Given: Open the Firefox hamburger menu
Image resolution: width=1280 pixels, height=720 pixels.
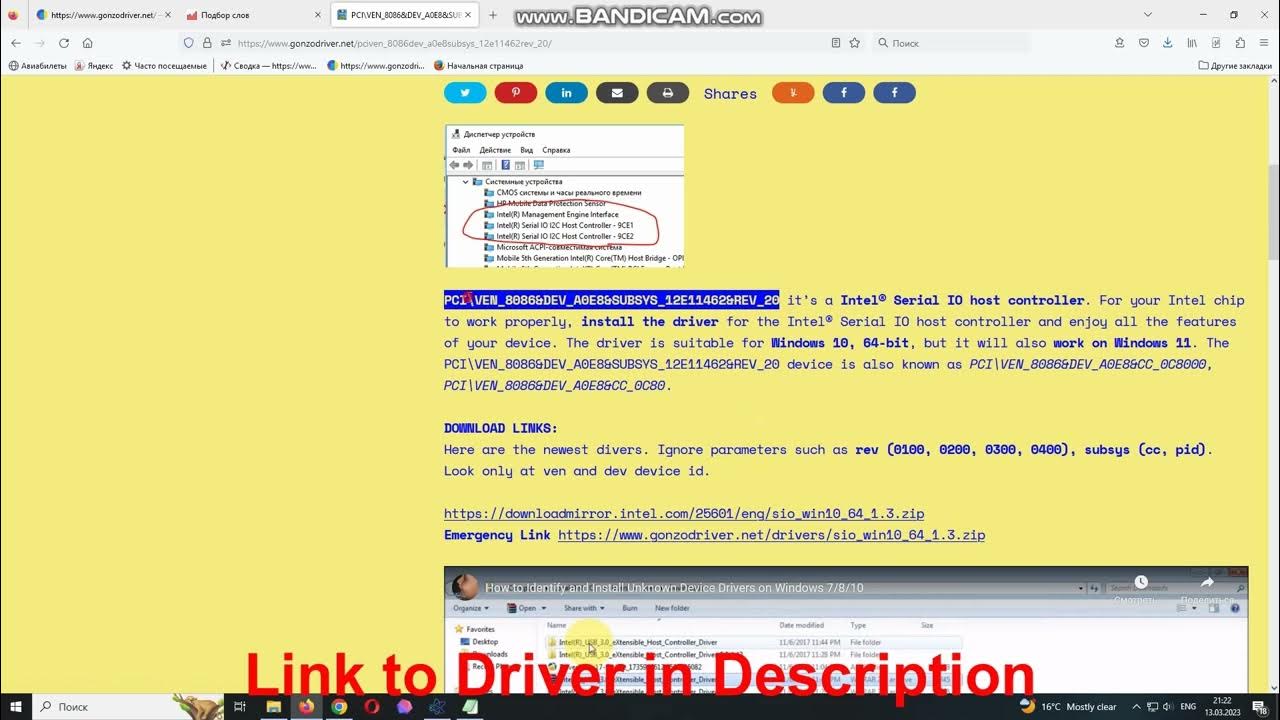Looking at the screenshot, I should 1264,43.
